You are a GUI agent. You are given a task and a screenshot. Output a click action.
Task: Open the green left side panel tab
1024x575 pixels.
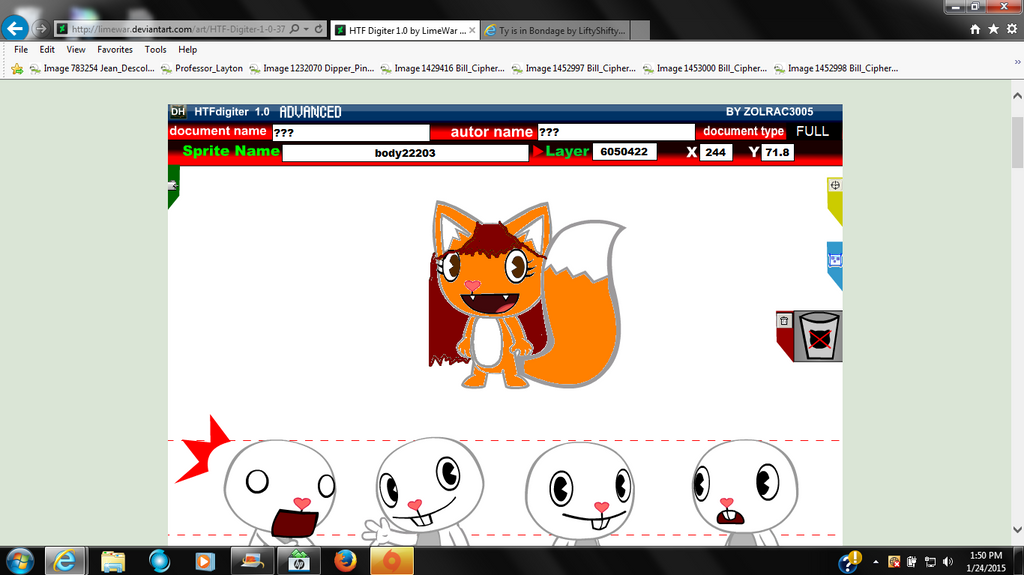(x=173, y=187)
